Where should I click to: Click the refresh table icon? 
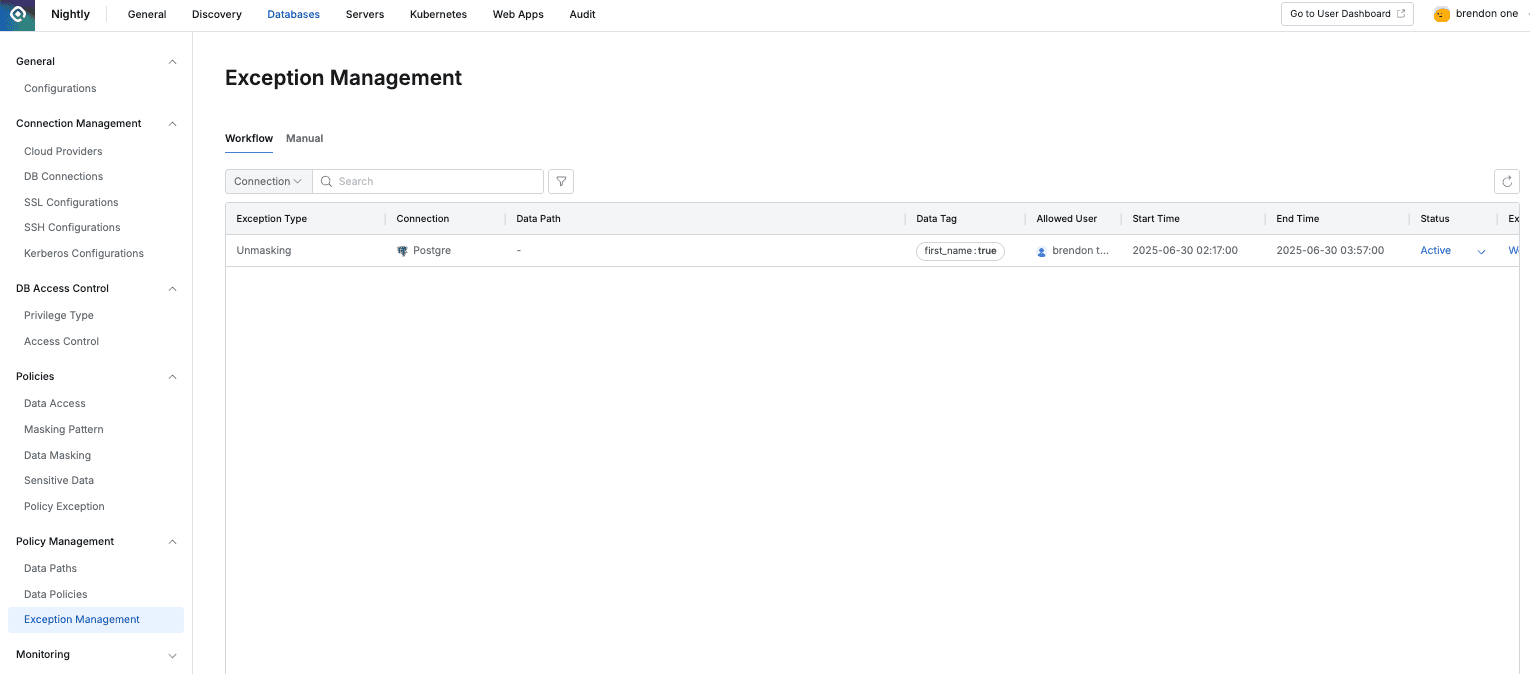coord(1506,181)
